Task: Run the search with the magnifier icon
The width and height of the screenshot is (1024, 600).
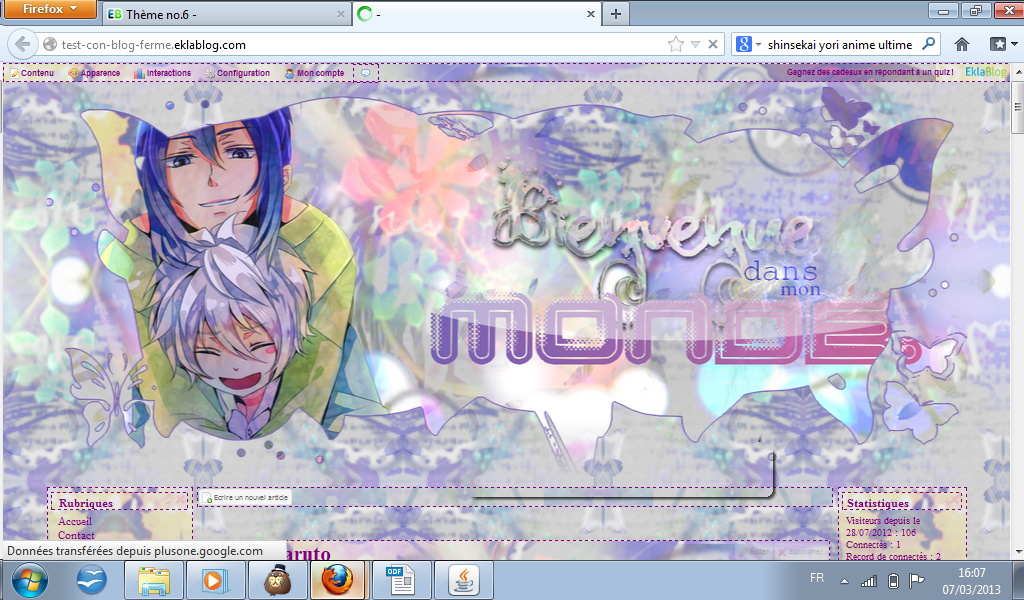Action: pyautogui.click(x=928, y=44)
